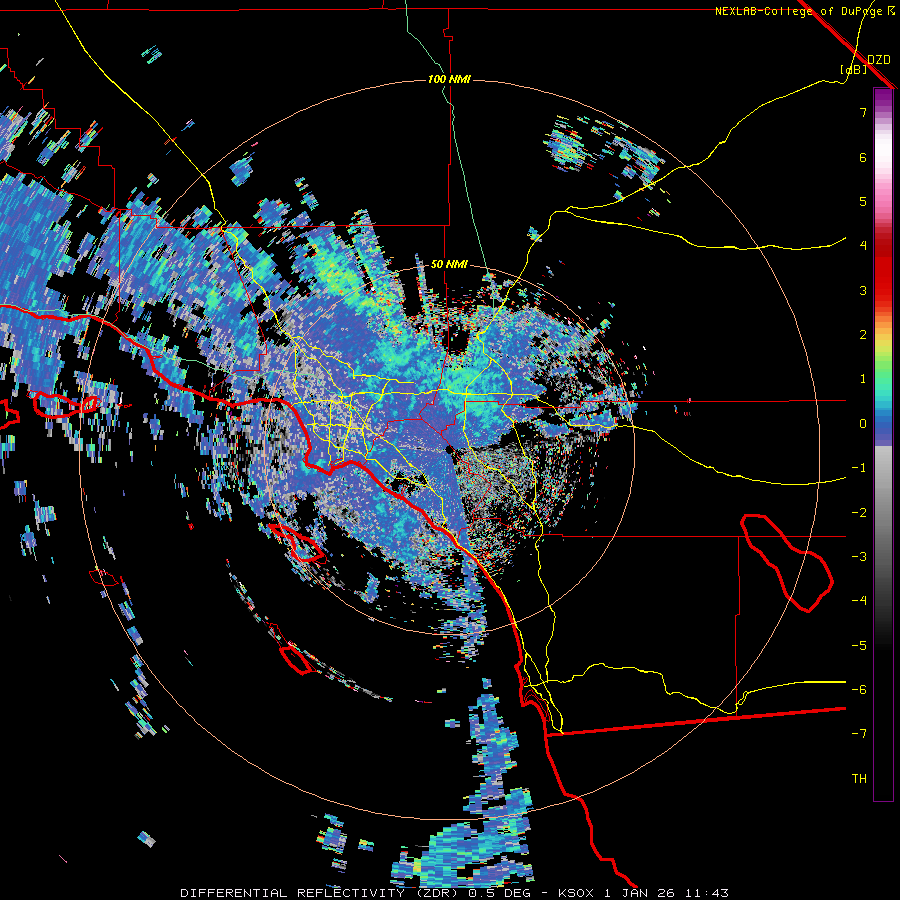Screen dimensions: 900x900
Task: Click the 4 value on color scale
Action: 863,246
